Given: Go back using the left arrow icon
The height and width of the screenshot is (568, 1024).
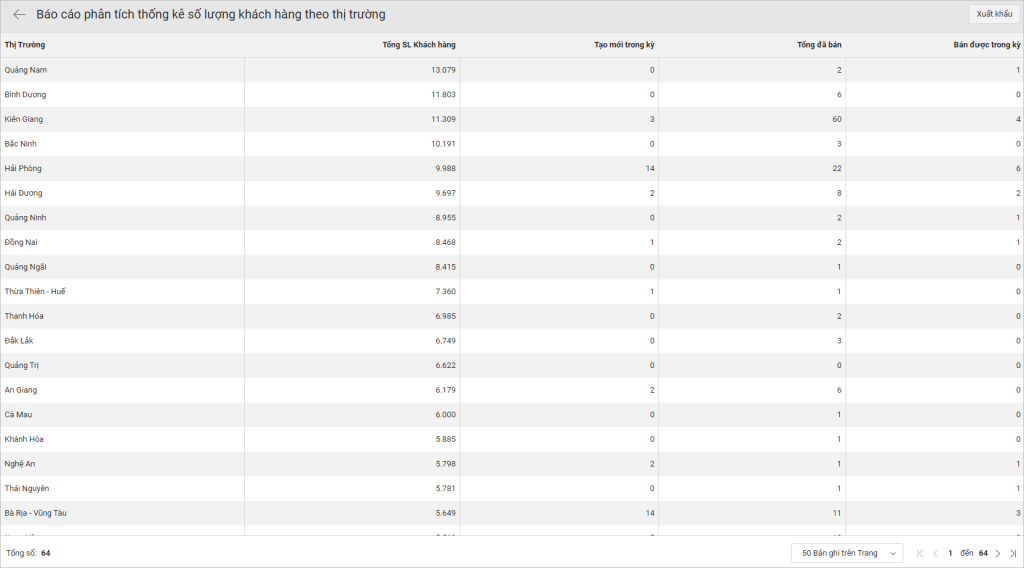Looking at the screenshot, I should point(20,14).
